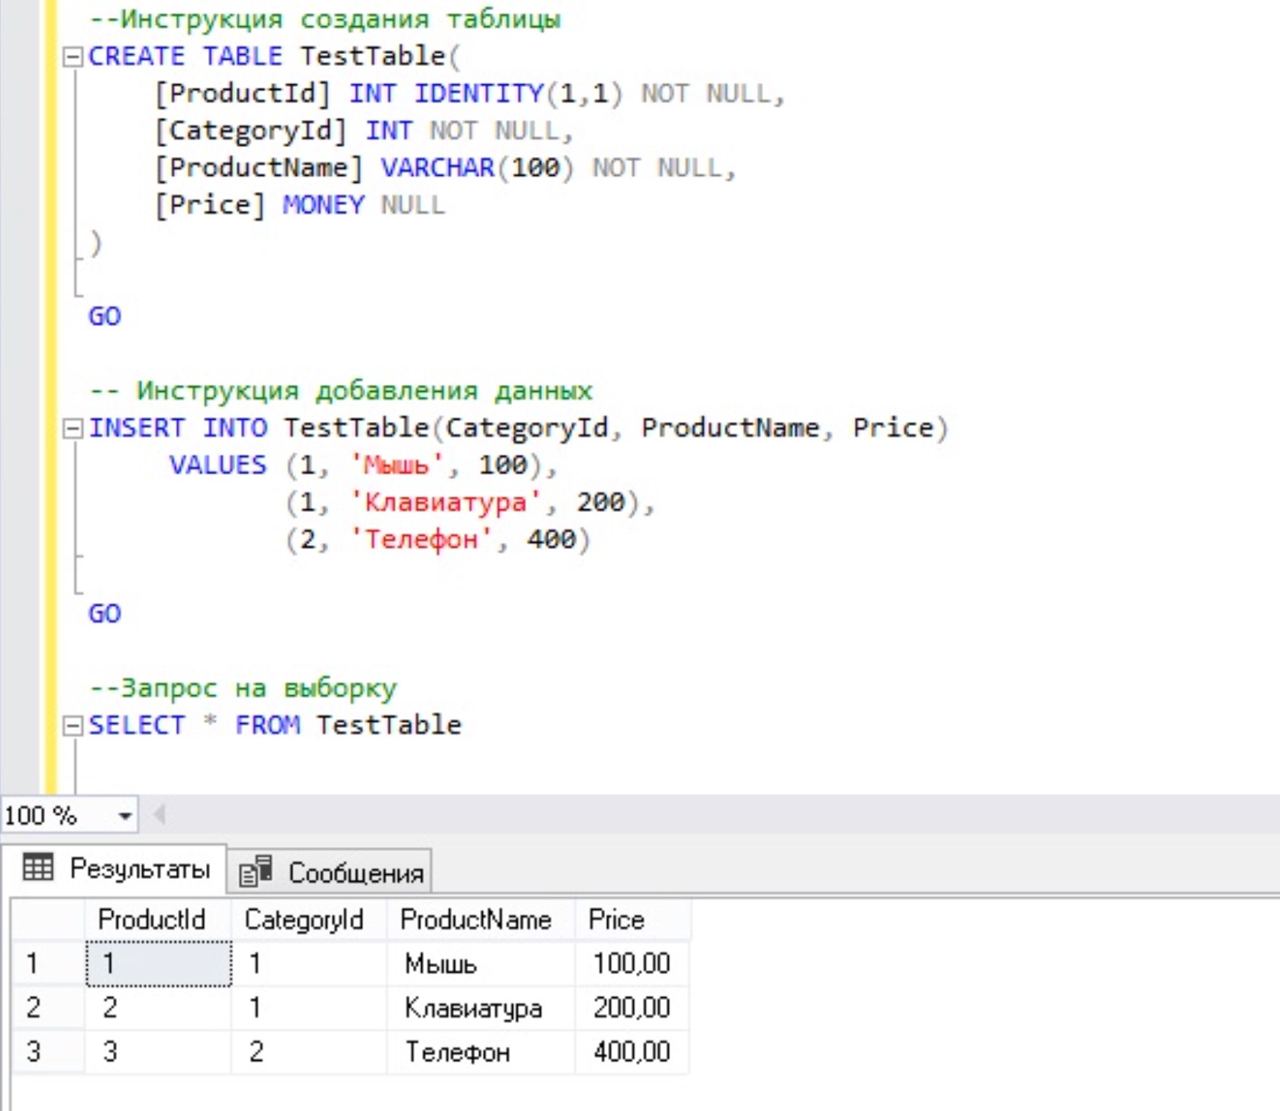Viewport: 1280px width, 1111px height.
Task: Click the ProductName column header
Action: 476,919
